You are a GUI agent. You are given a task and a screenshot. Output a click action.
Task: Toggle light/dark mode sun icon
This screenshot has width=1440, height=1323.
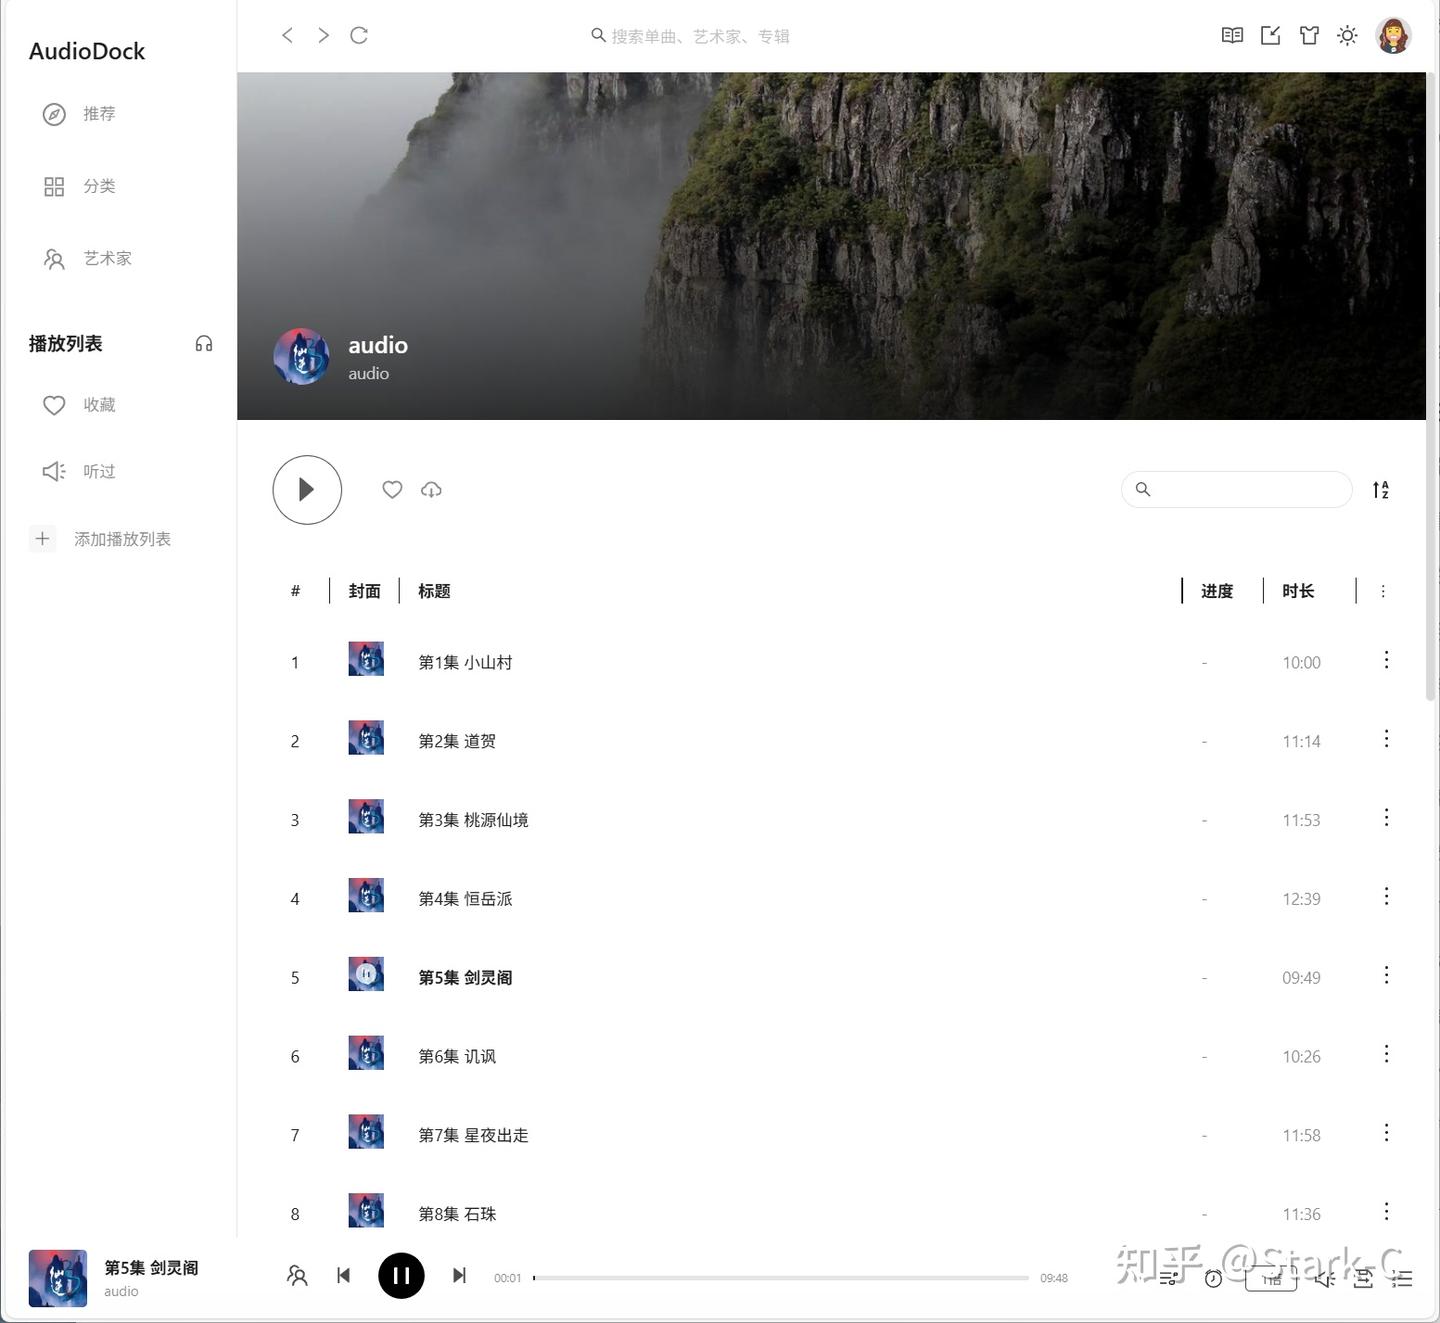1347,35
